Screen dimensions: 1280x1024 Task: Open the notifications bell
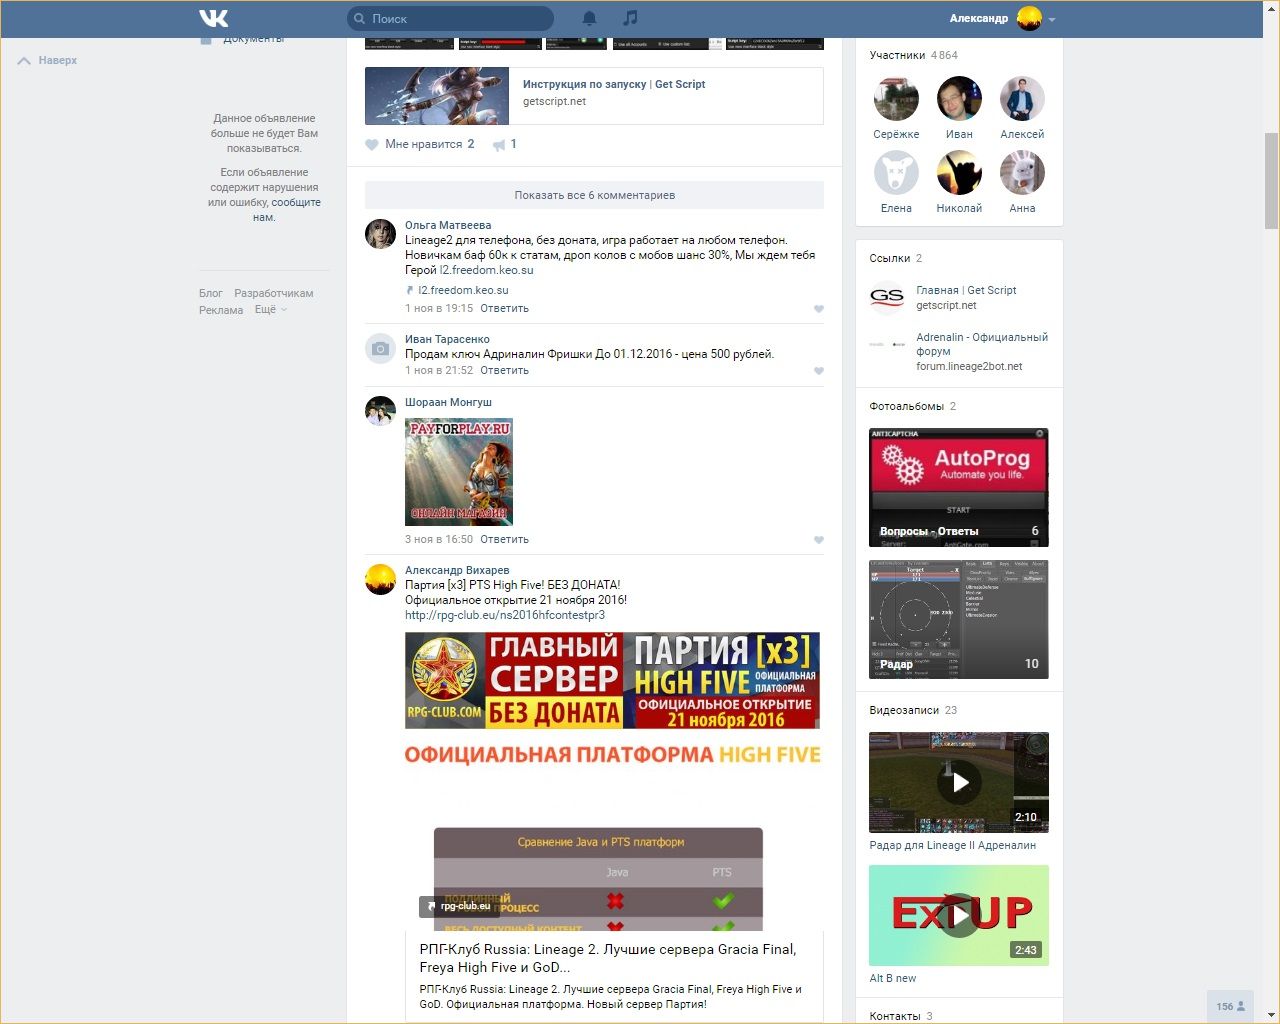[590, 18]
